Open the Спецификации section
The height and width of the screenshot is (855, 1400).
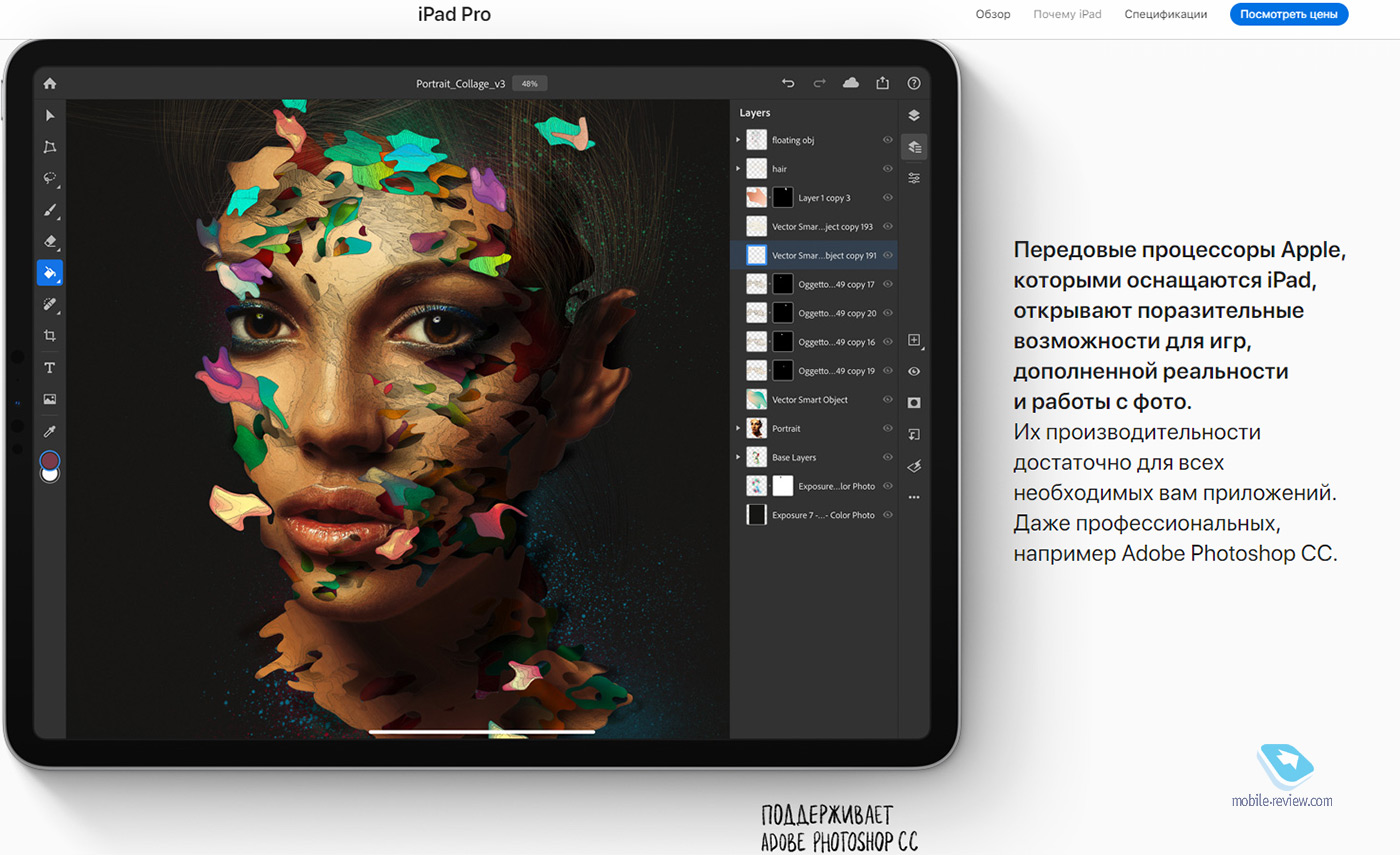tap(1165, 14)
